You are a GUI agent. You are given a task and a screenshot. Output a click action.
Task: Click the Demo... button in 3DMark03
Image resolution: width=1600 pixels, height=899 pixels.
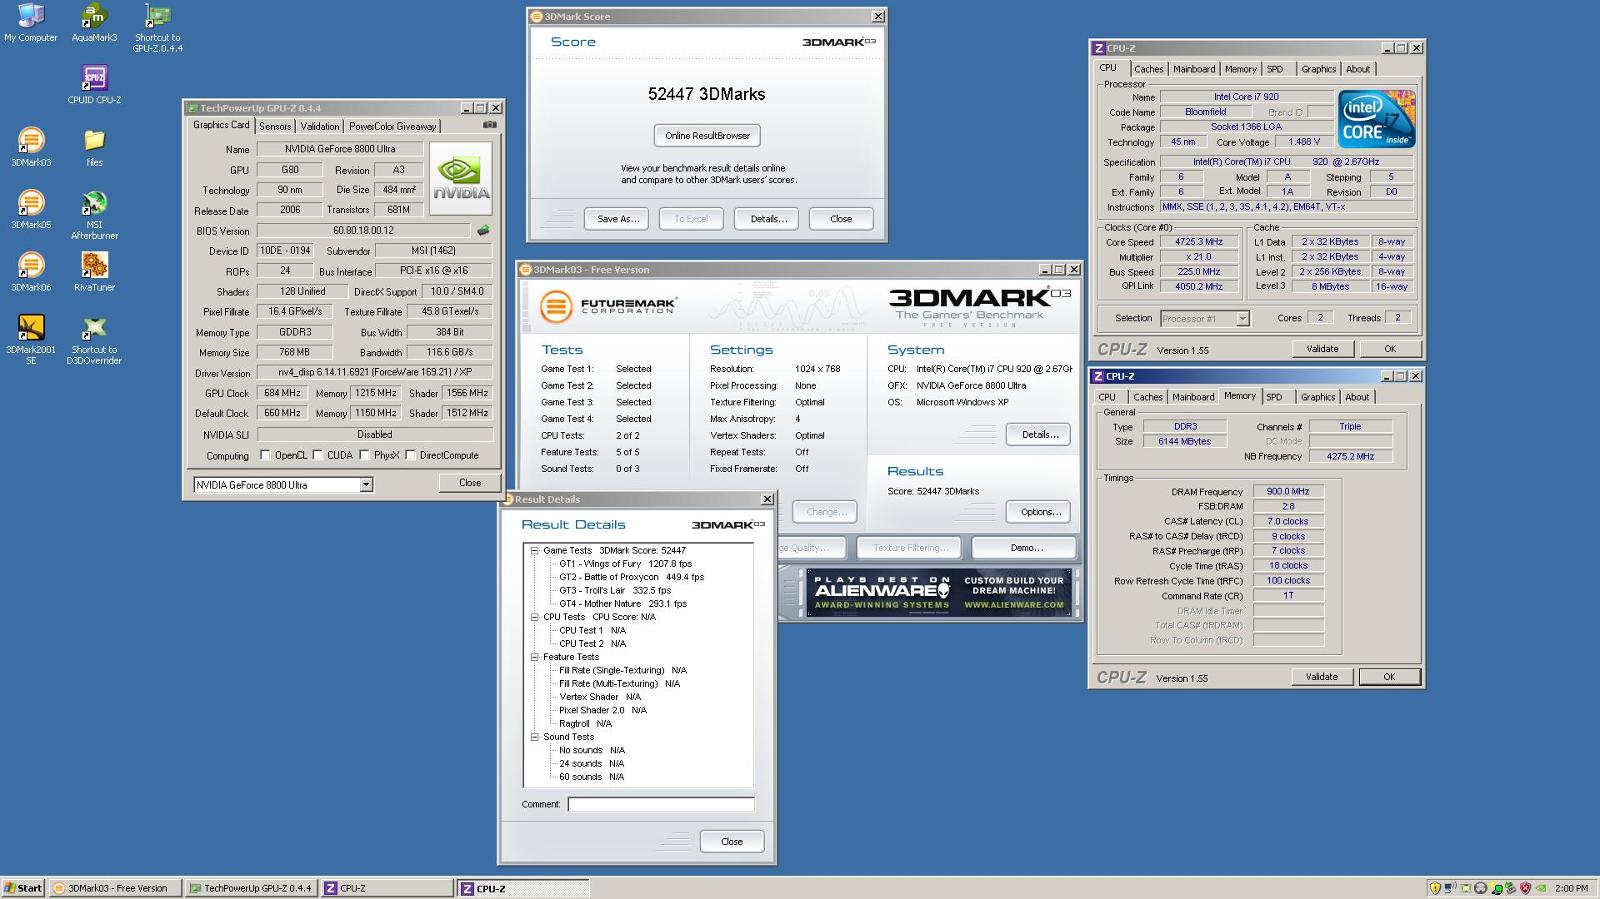pos(1025,548)
